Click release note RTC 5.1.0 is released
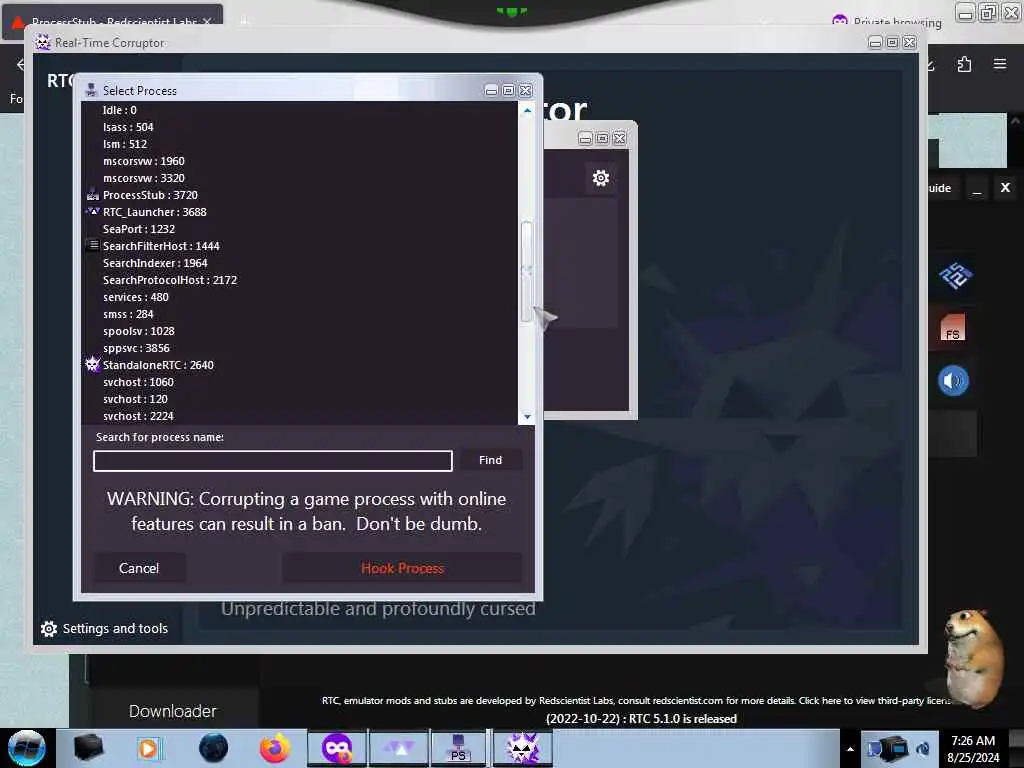1024x768 pixels. (x=641, y=718)
